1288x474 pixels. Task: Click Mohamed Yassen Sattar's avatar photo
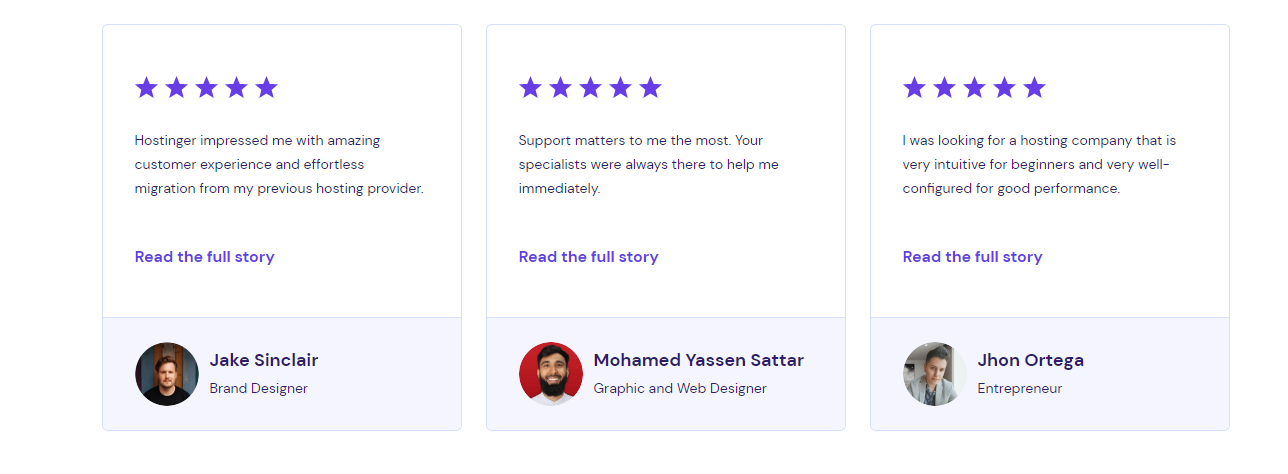tap(551, 374)
